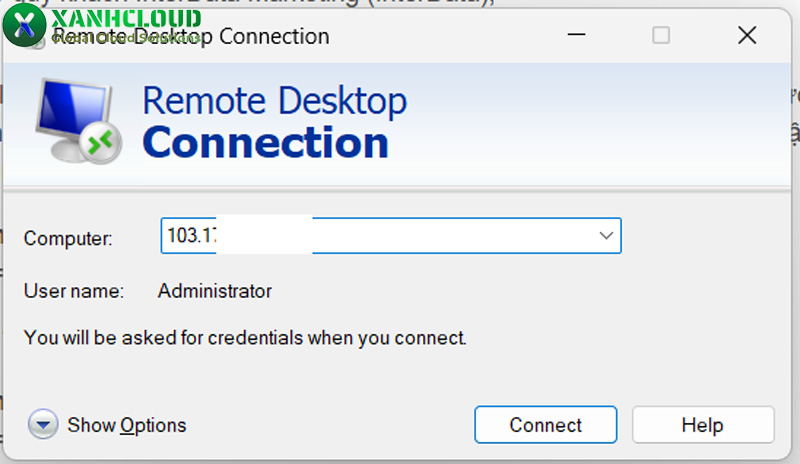Open Help for Remote Desktop
Screen dimensions: 800x464
pos(702,425)
